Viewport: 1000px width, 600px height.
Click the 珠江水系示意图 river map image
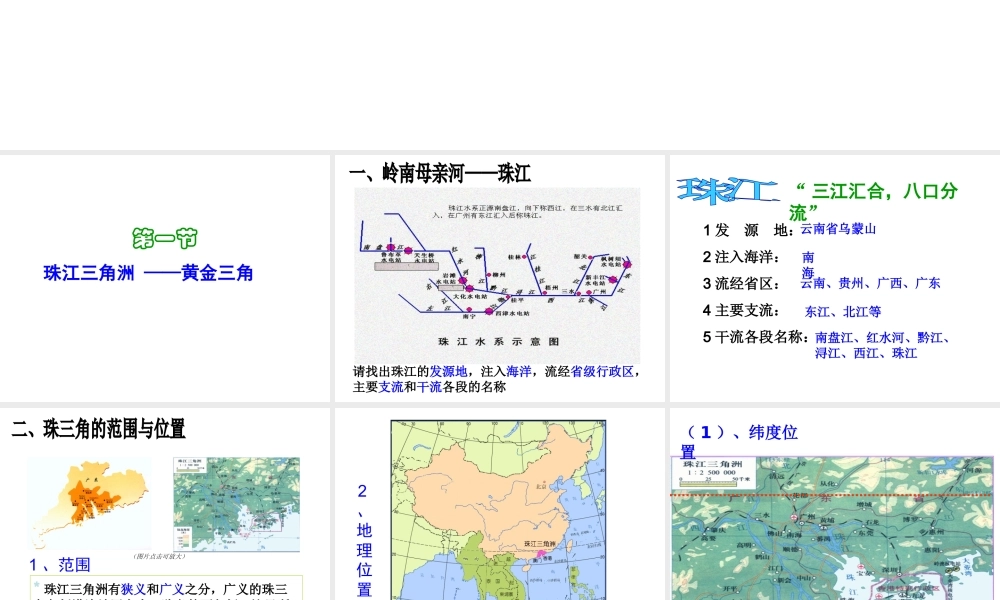point(497,275)
